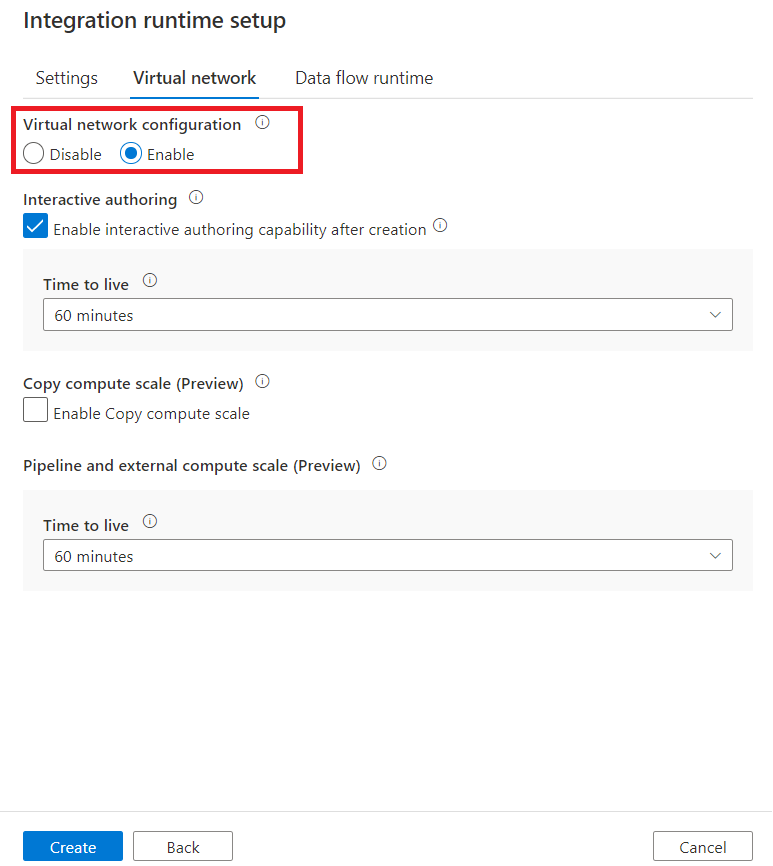The height and width of the screenshot is (866, 773).
Task: Open info for Pipeline and external compute scale
Action: 379,463
